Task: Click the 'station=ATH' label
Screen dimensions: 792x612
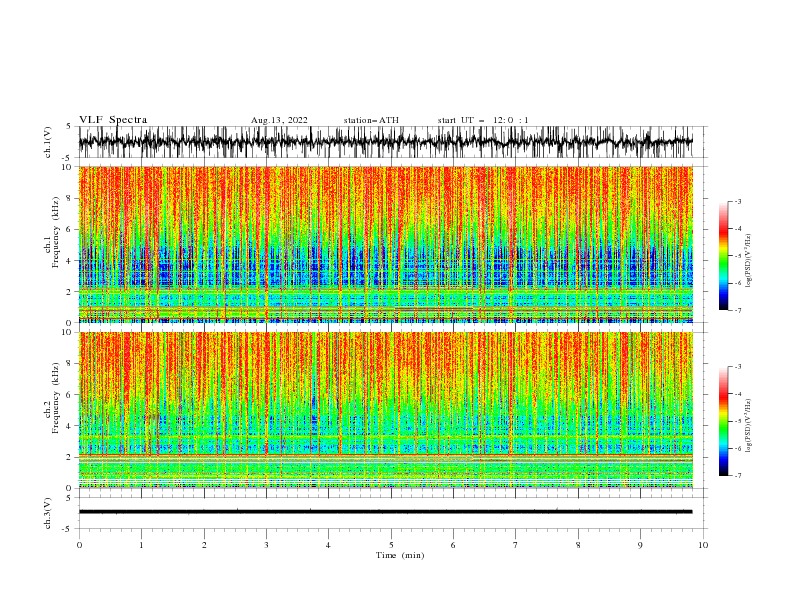Action: click(x=371, y=120)
